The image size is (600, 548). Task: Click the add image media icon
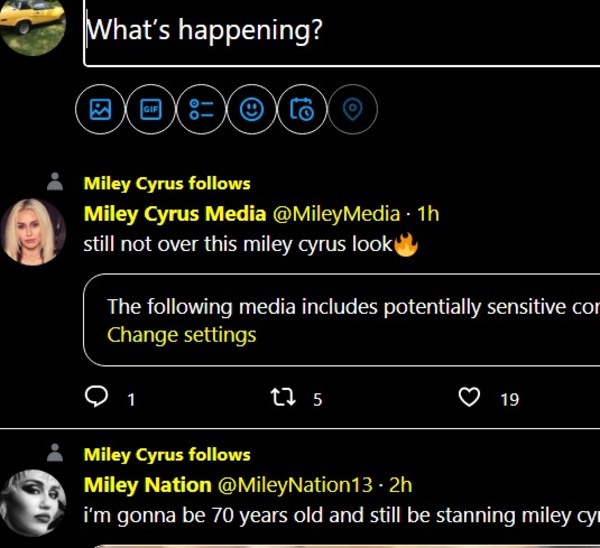[101, 111]
